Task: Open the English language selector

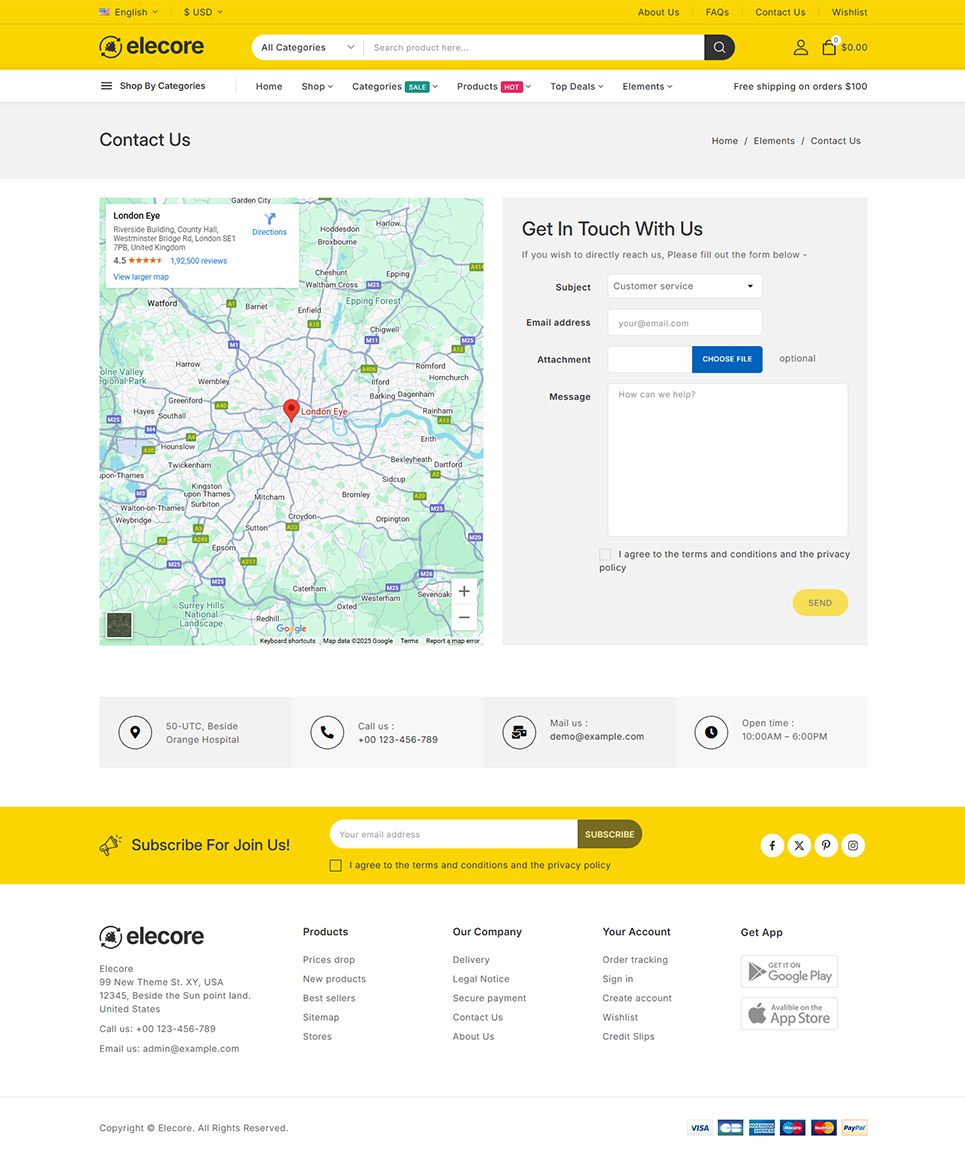Action: pos(129,12)
